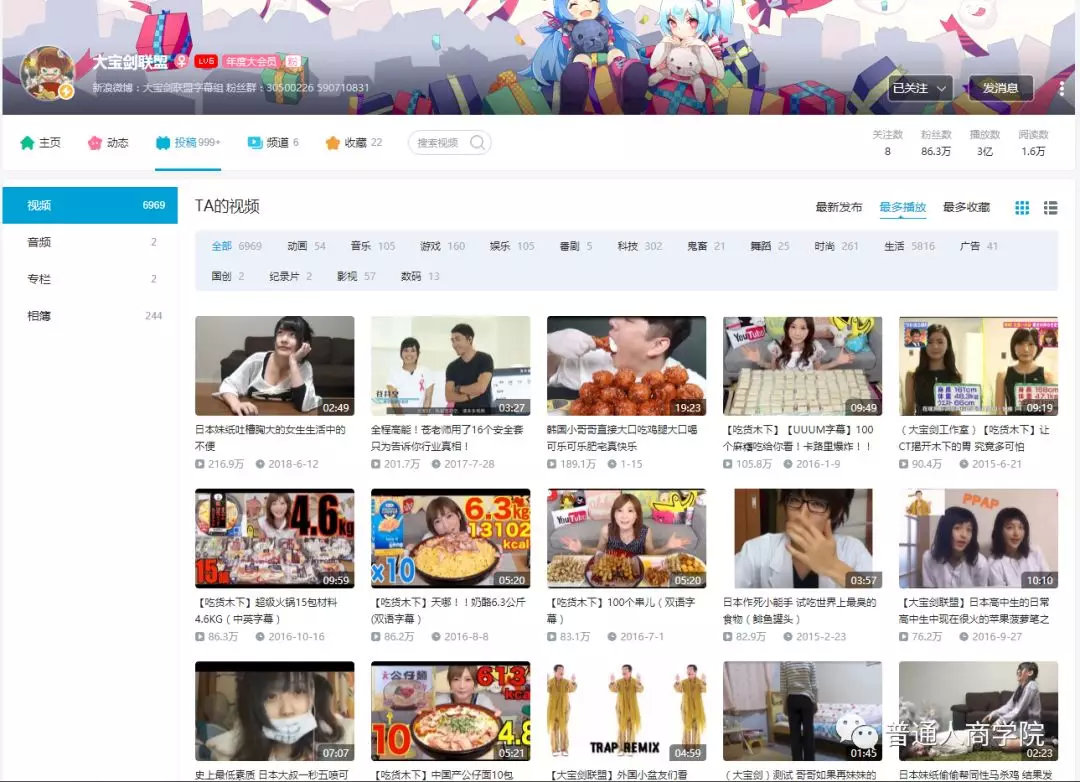This screenshot has height=782, width=1080.
Task: Click the 年度大会员 membership badge
Action: point(251,61)
